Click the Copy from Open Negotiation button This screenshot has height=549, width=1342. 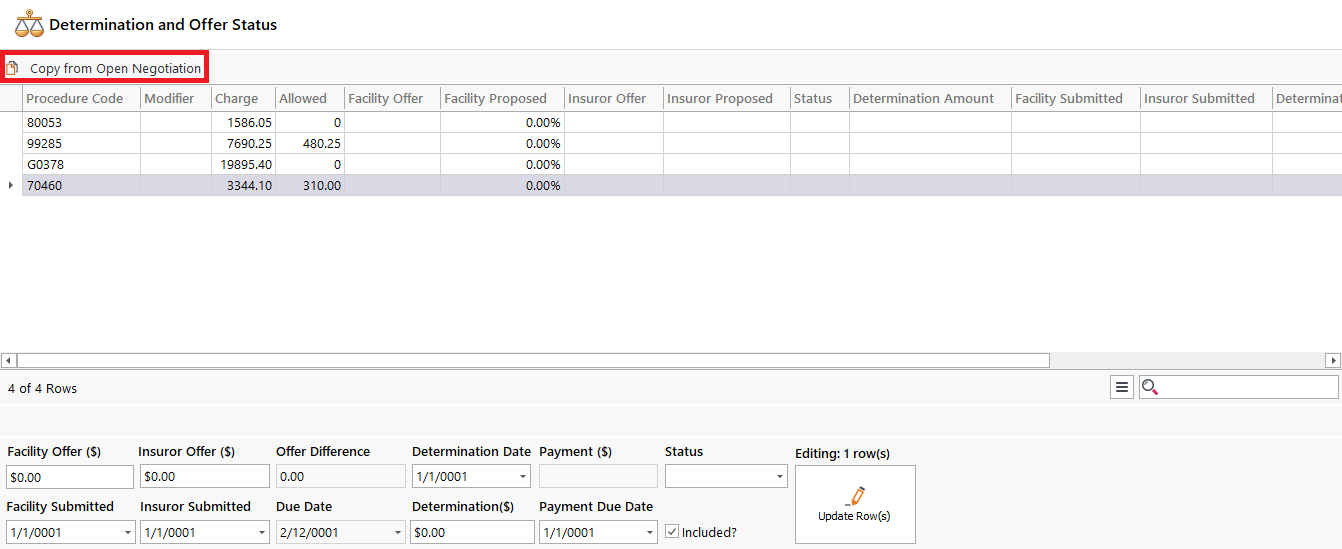click(105, 68)
